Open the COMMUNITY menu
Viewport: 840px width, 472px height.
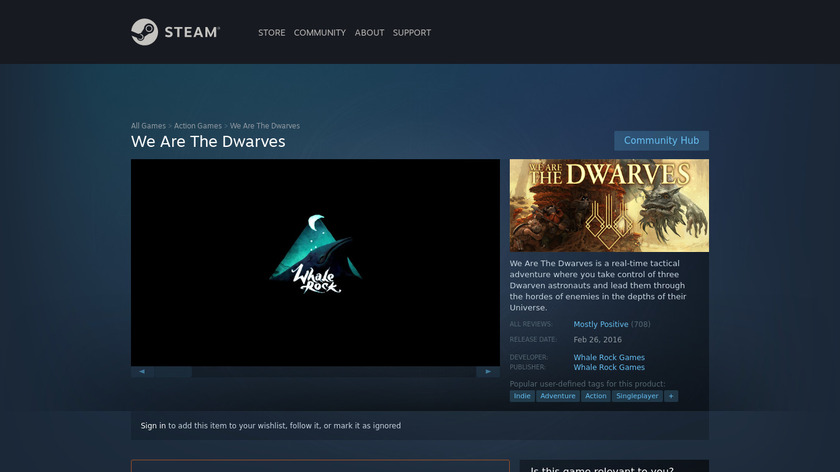coord(320,33)
